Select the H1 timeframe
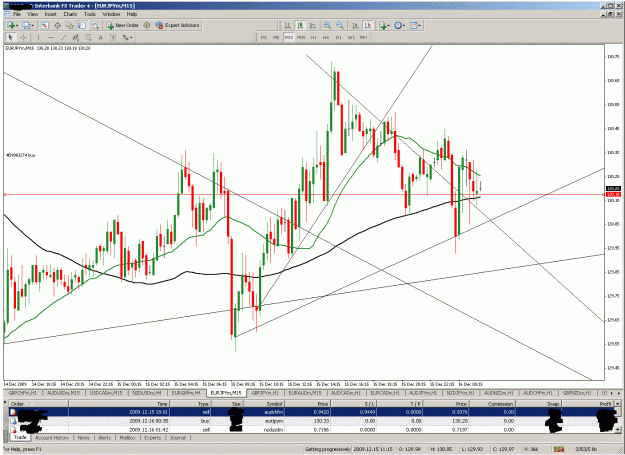This screenshot has width=625, height=455. [314, 37]
